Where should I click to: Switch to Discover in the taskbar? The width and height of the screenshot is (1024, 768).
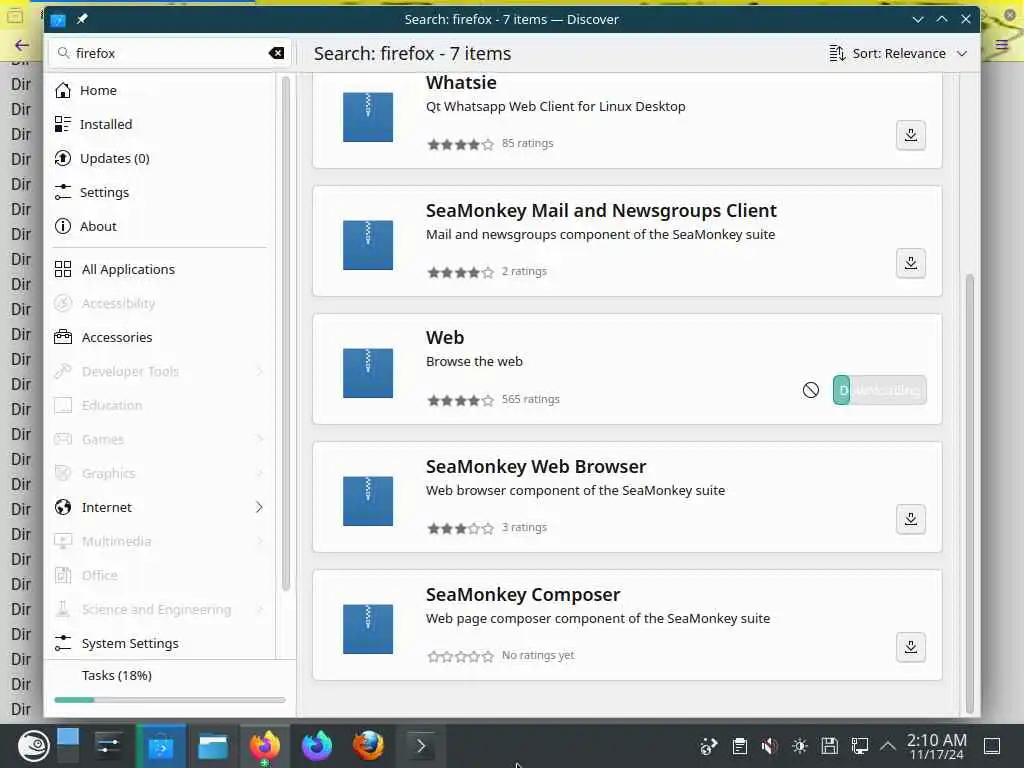pyautogui.click(x=161, y=746)
